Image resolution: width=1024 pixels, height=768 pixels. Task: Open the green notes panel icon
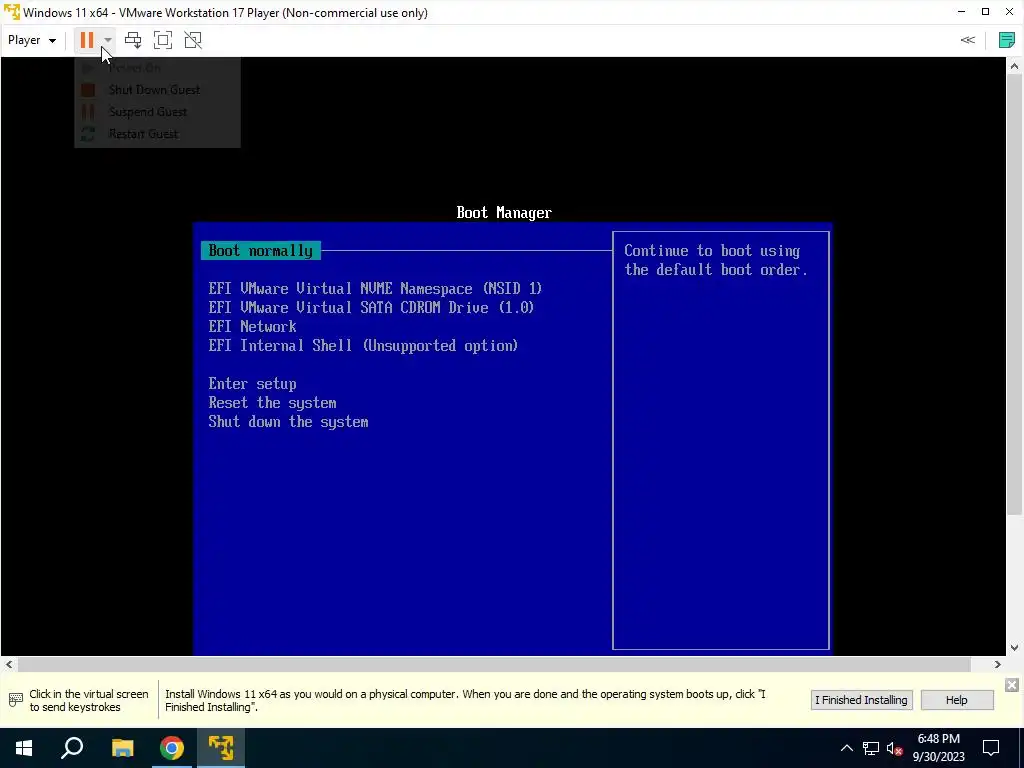click(1006, 40)
